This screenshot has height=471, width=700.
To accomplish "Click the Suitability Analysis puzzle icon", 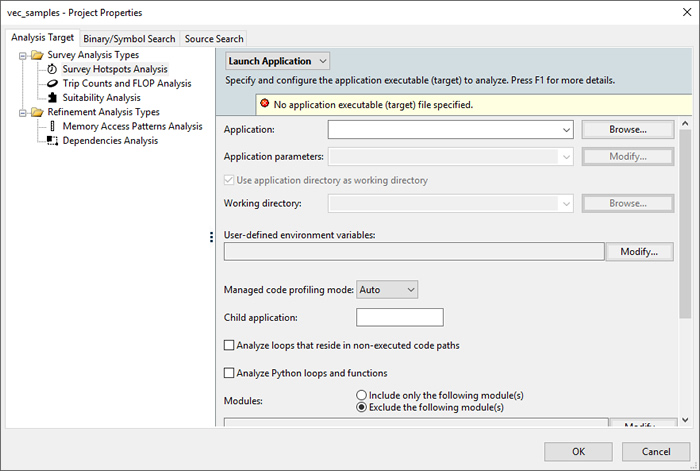I will pos(52,98).
